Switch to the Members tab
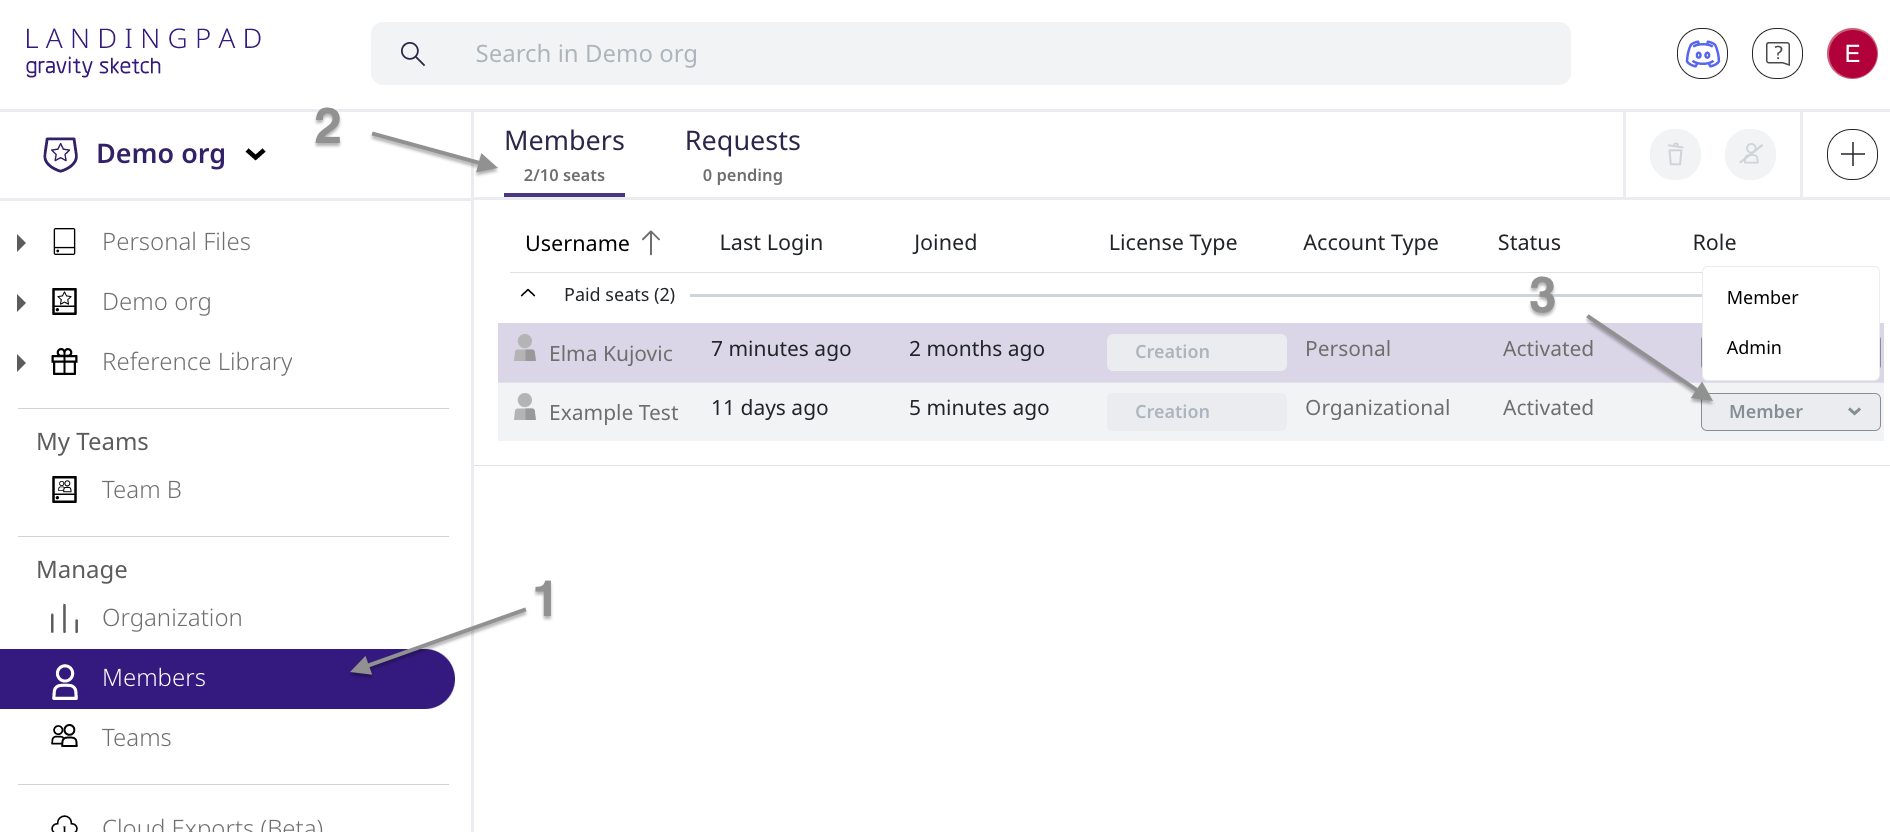This screenshot has height=832, width=1890. tap(564, 155)
